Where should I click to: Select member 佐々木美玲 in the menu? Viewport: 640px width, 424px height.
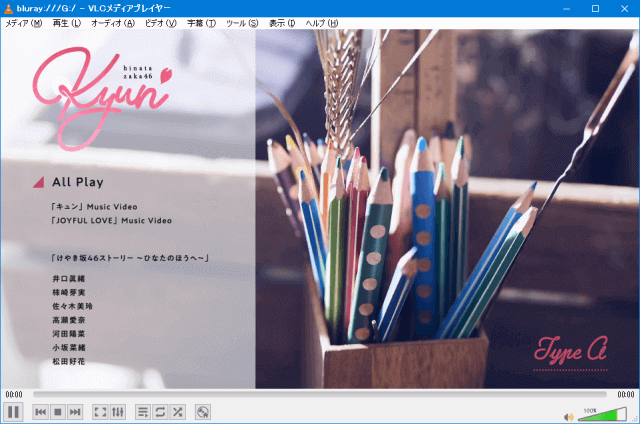[x=72, y=306]
